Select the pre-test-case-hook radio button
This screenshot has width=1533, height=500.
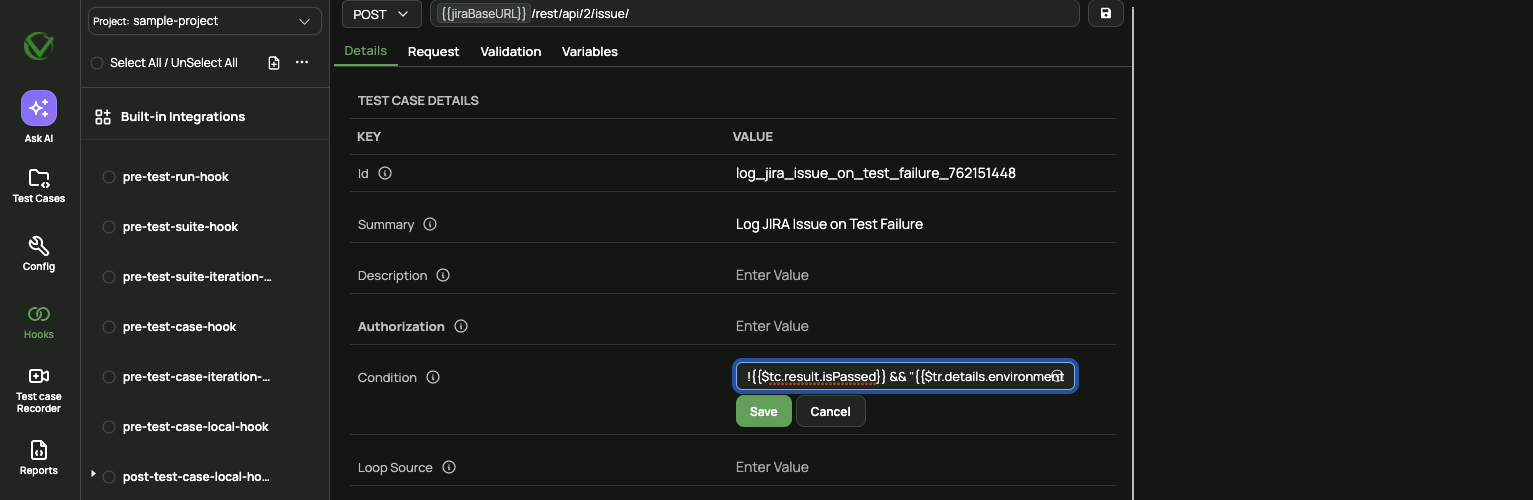click(109, 327)
